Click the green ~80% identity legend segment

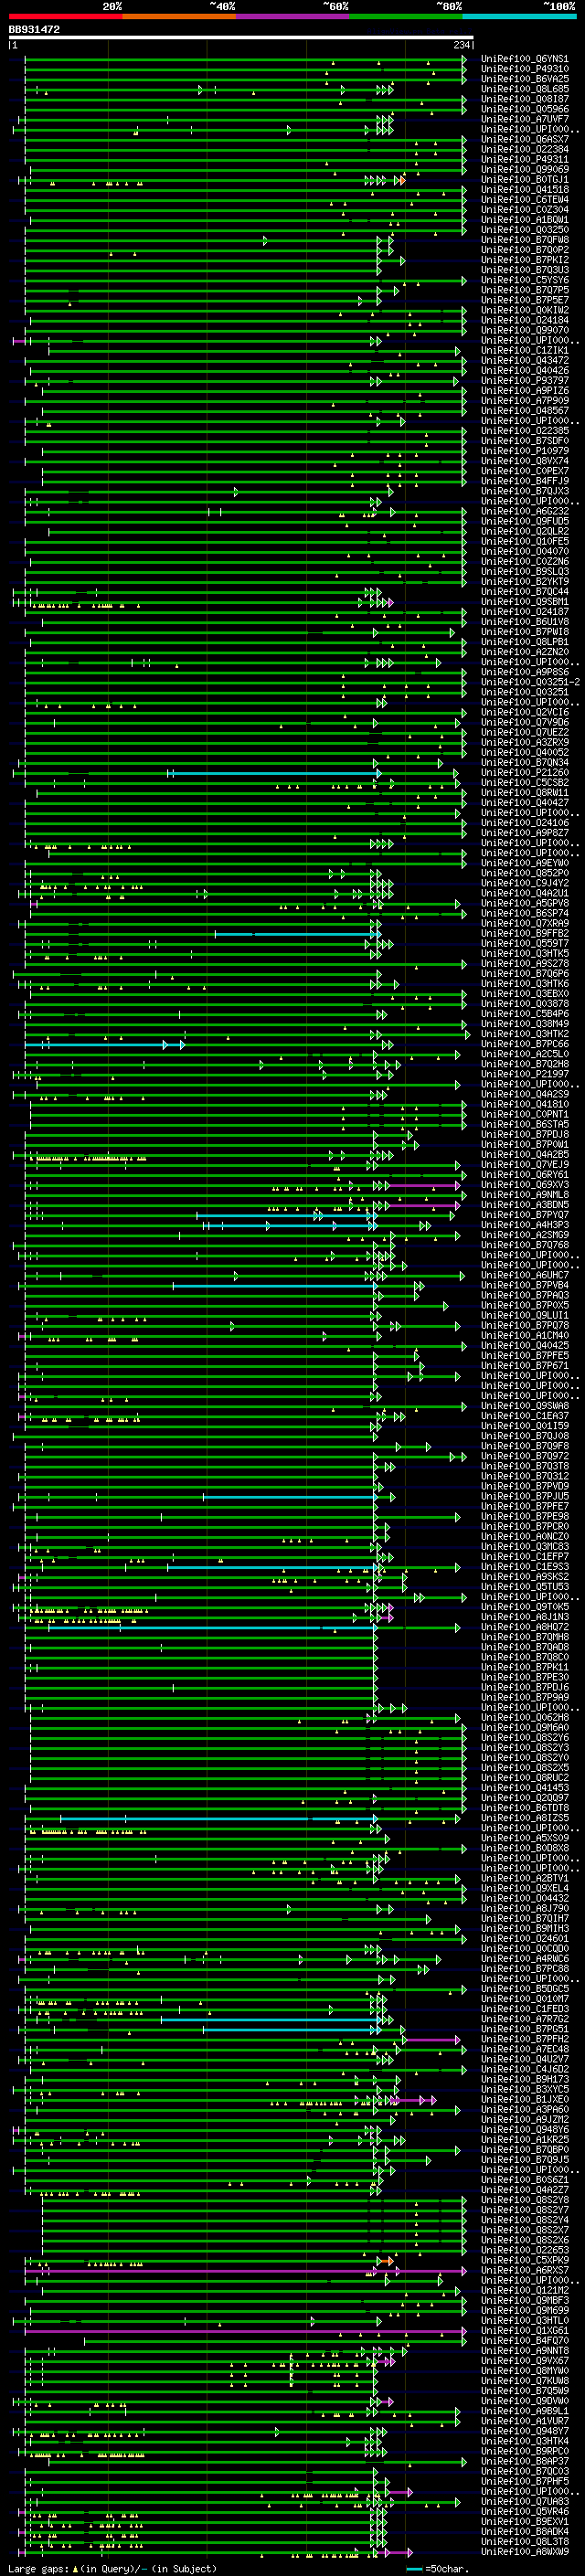tap(406, 16)
